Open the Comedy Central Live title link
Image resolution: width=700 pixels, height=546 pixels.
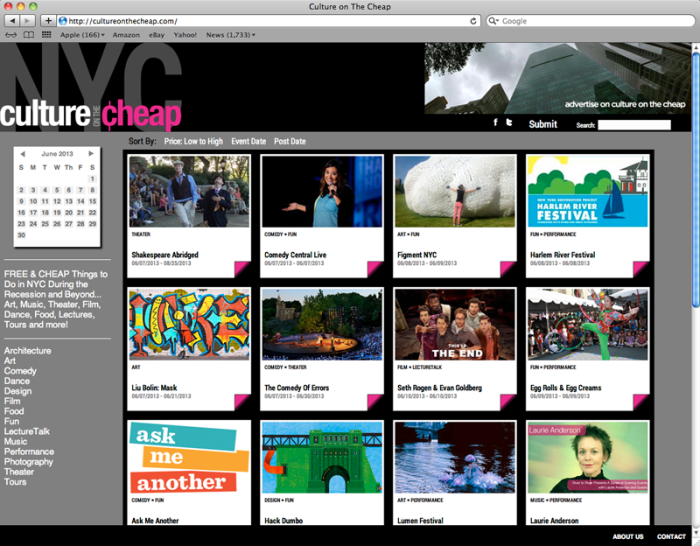tap(295, 255)
